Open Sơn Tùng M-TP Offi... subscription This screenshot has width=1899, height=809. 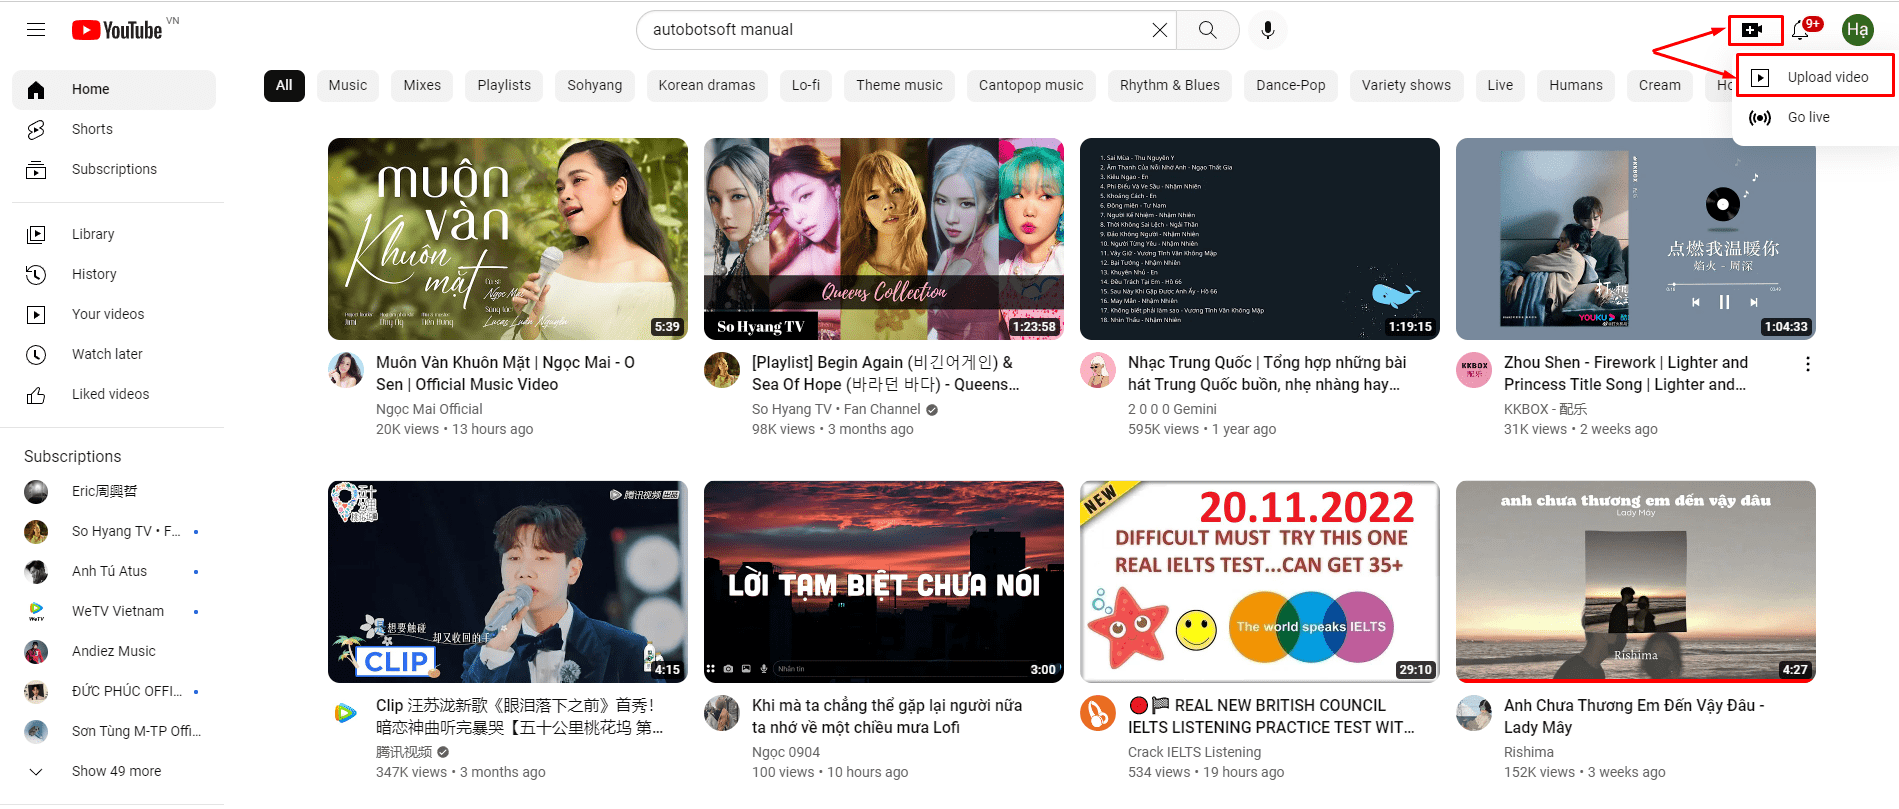point(114,731)
